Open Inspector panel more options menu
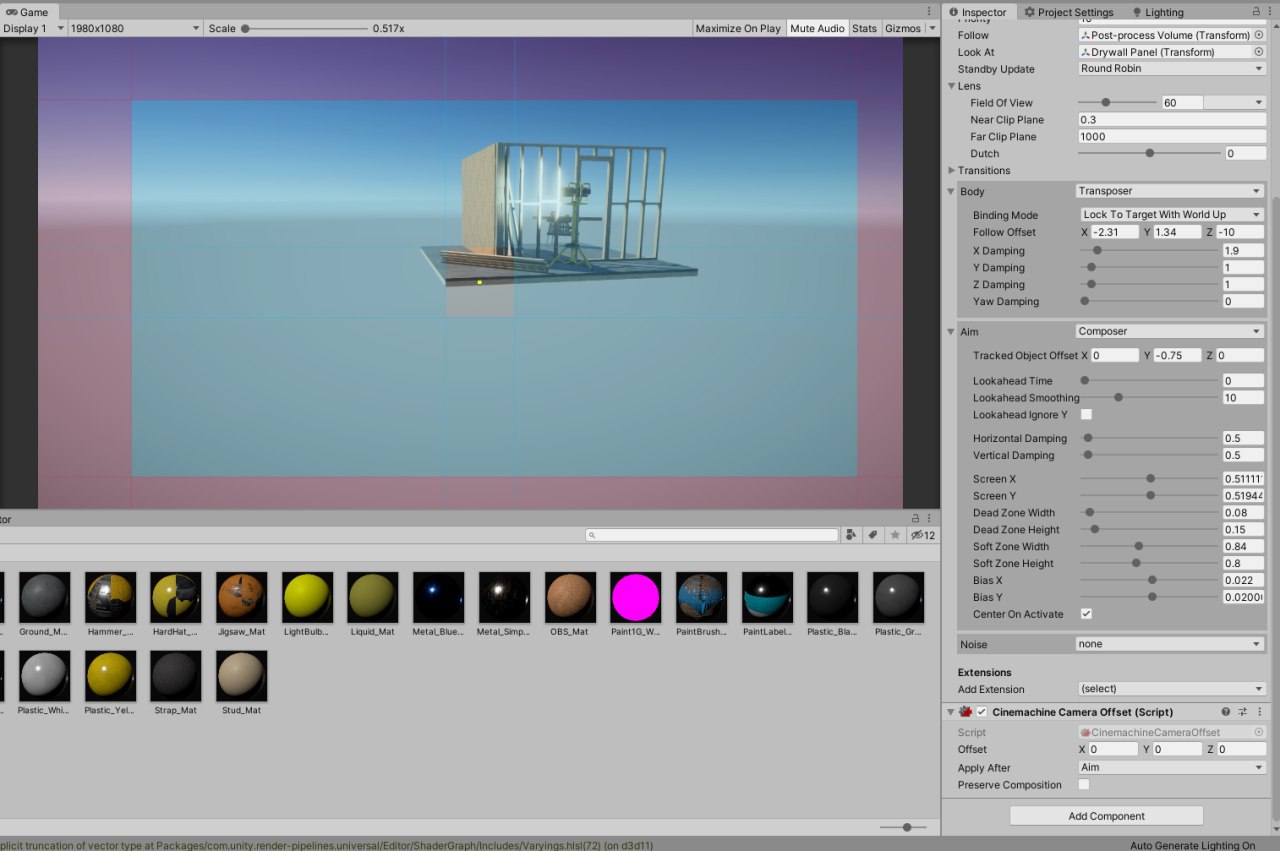1280x851 pixels. [1271, 11]
